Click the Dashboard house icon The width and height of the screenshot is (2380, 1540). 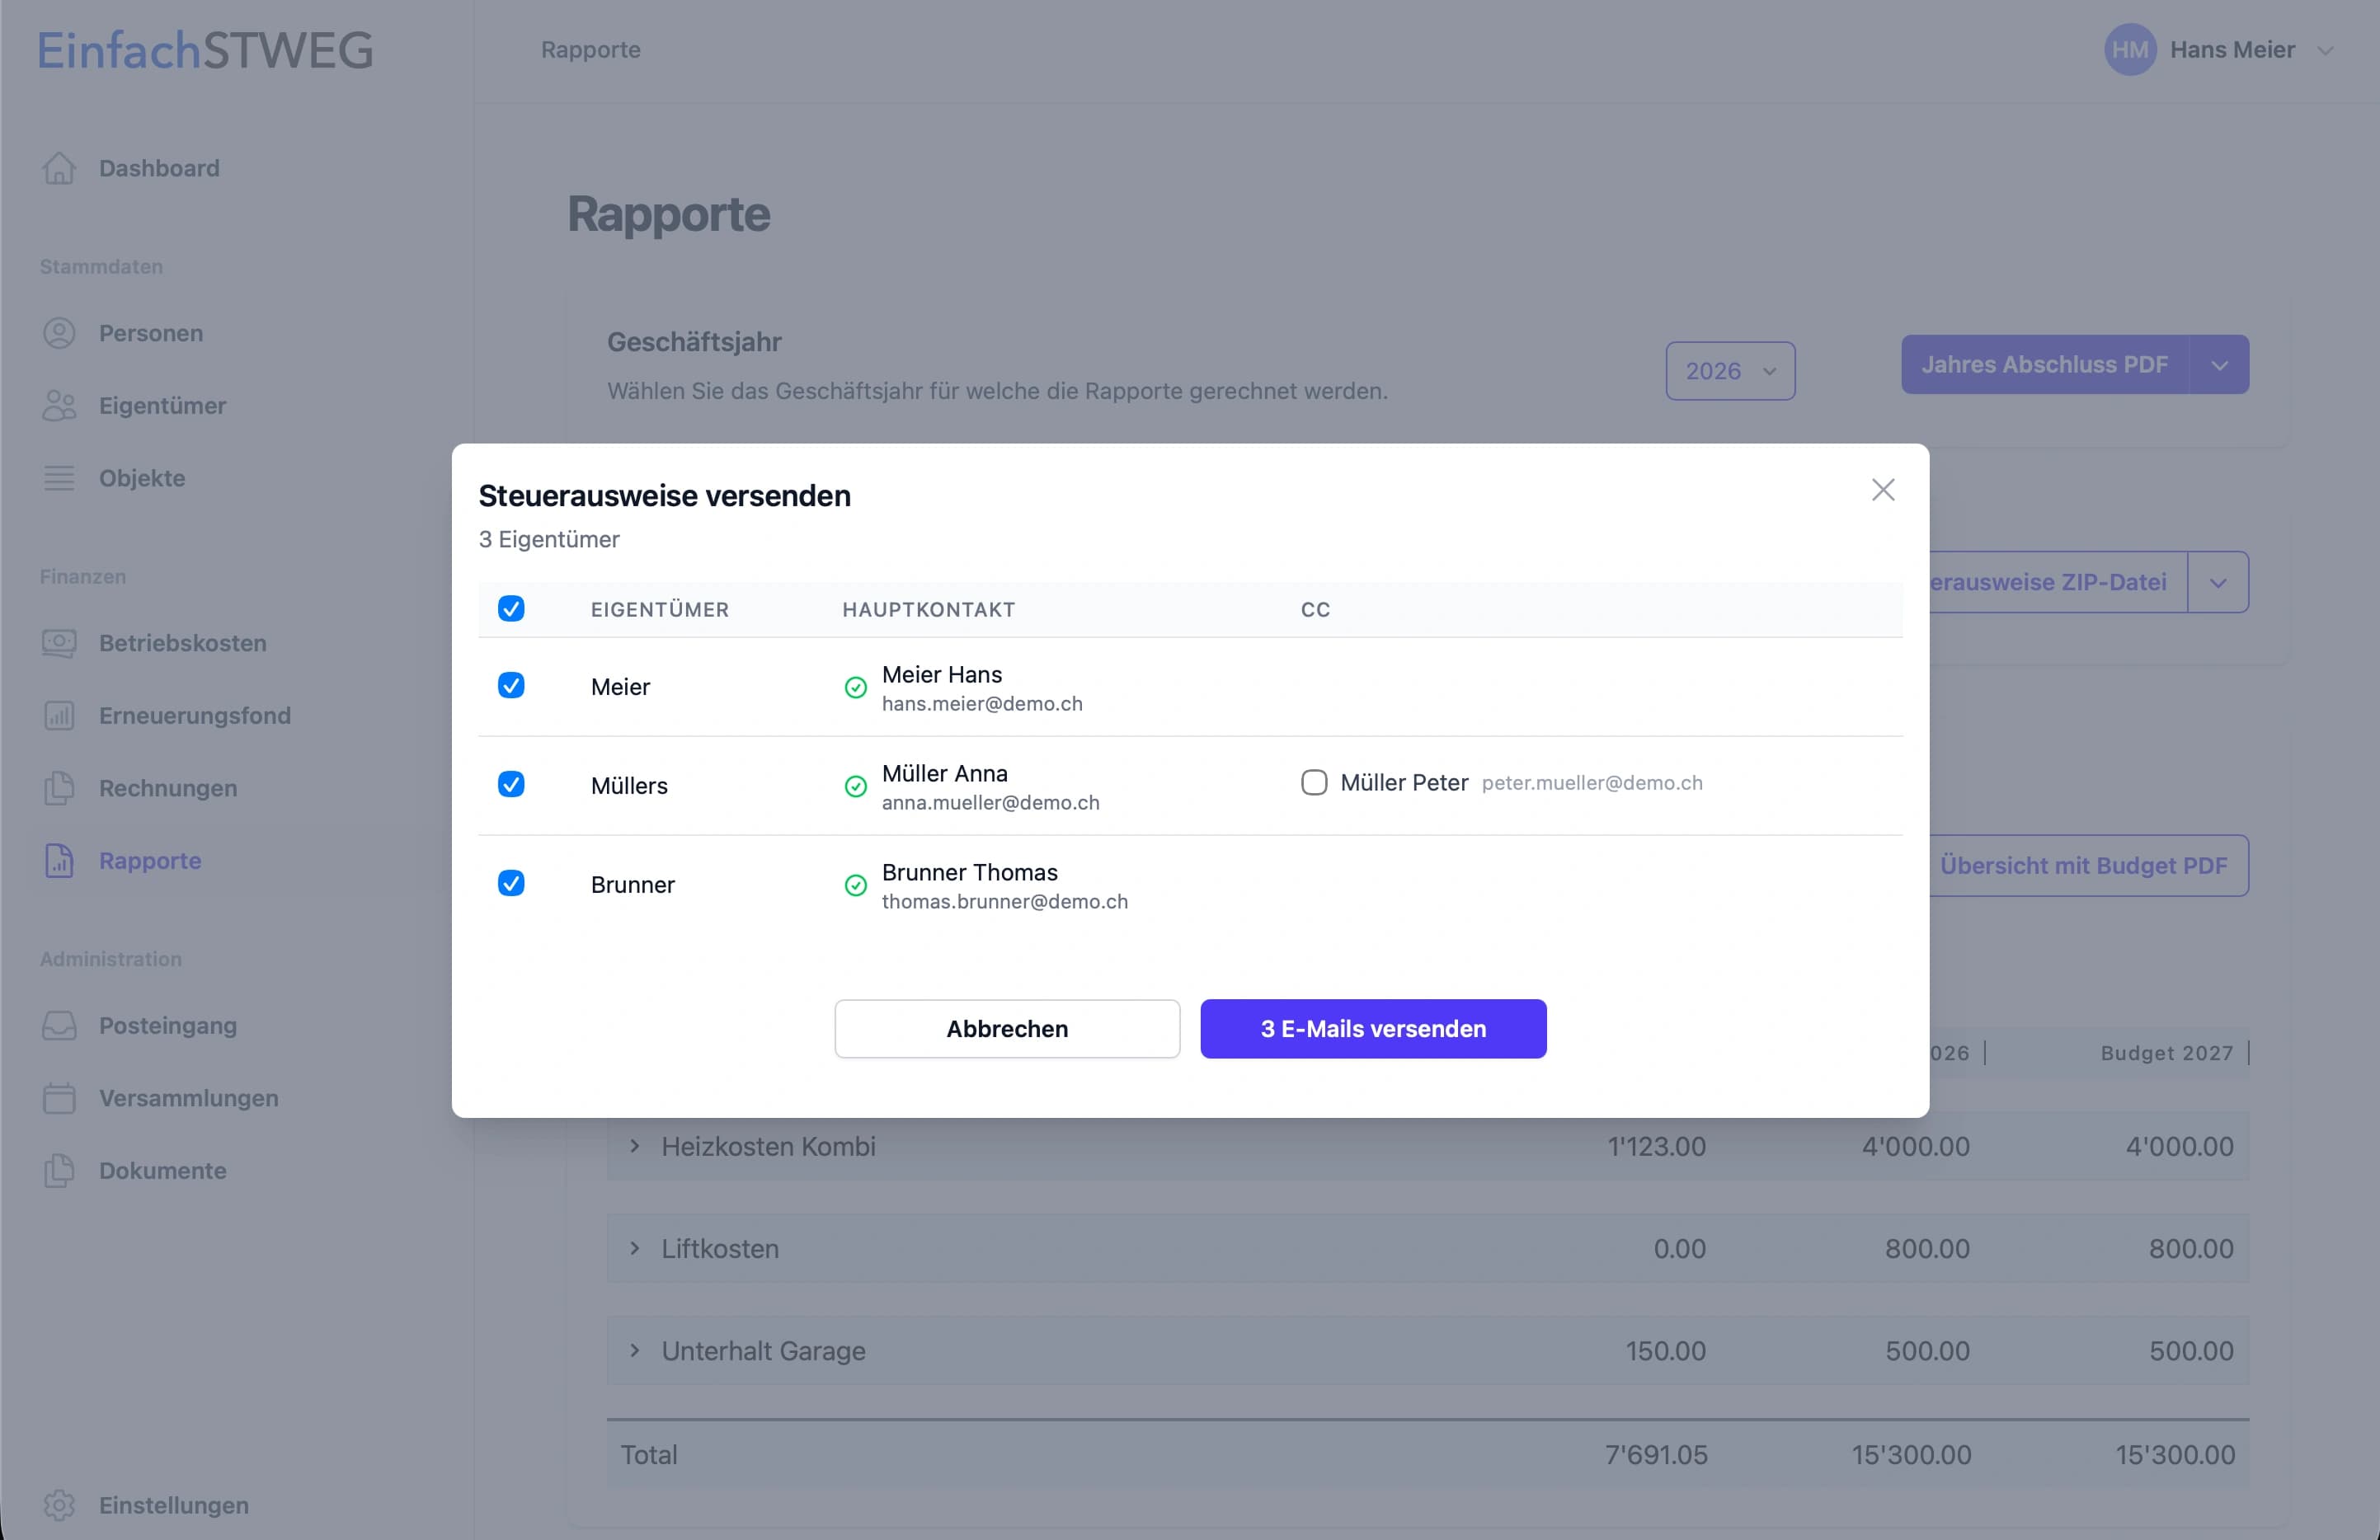[59, 168]
